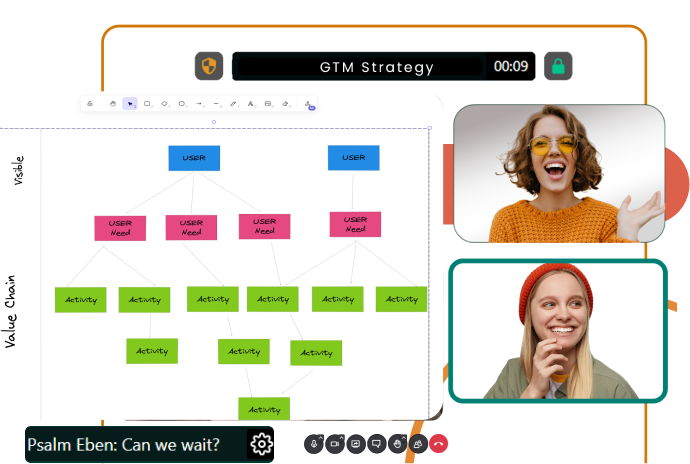690x464 pixels.
Task: Select the insert image tool
Action: coord(268,104)
